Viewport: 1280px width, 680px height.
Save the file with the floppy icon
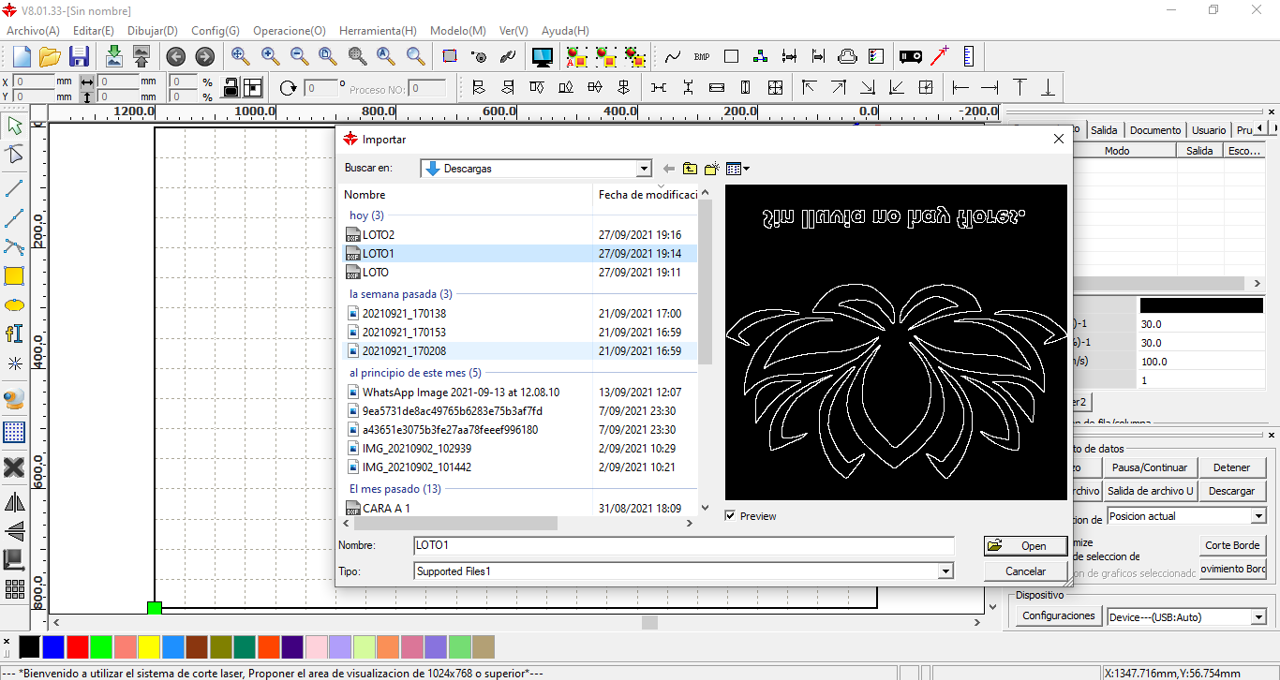coord(78,57)
